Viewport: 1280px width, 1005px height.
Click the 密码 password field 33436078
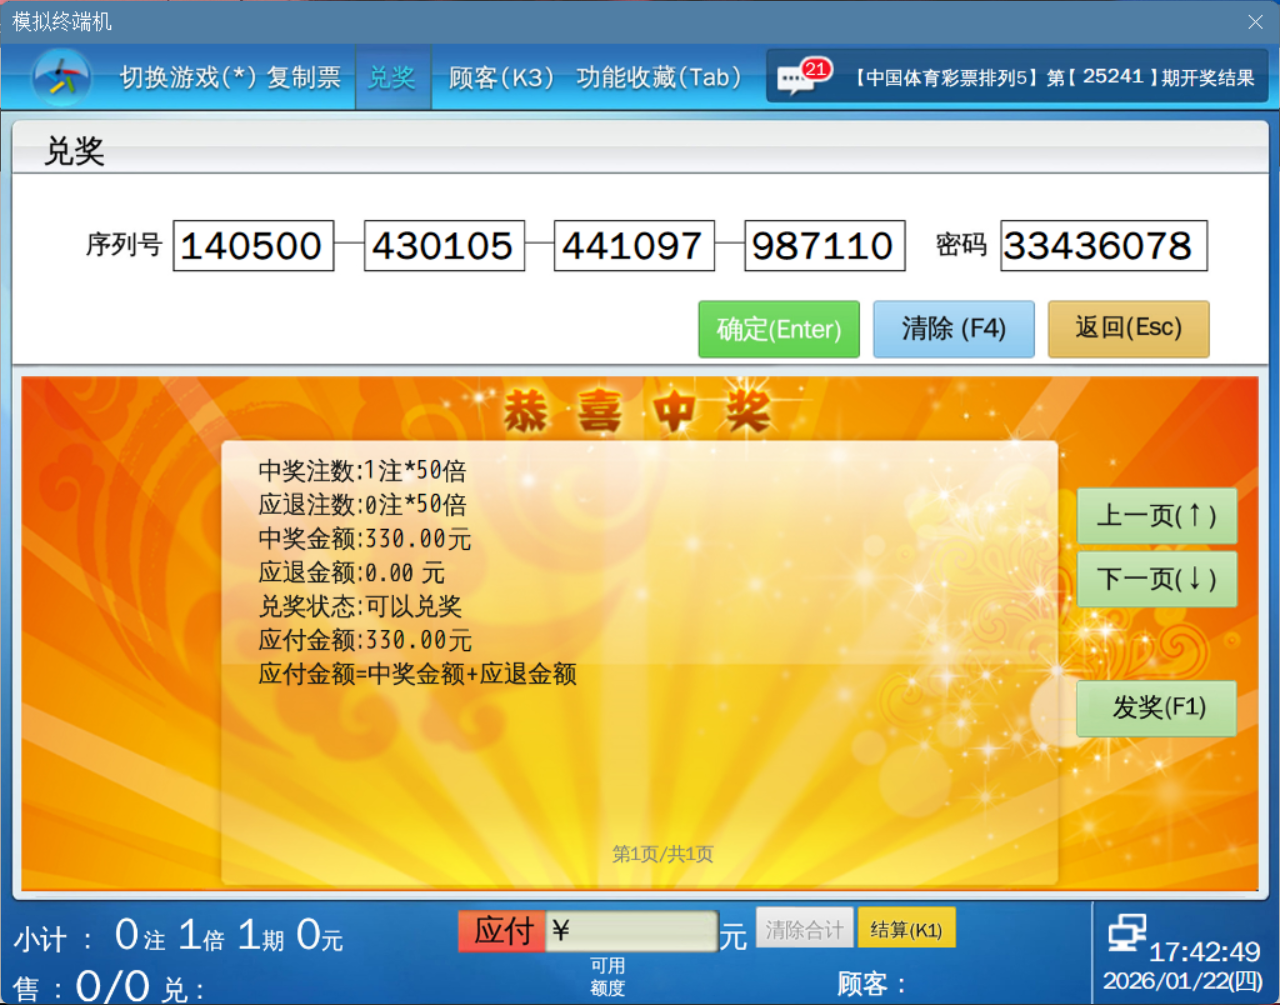click(x=1103, y=246)
